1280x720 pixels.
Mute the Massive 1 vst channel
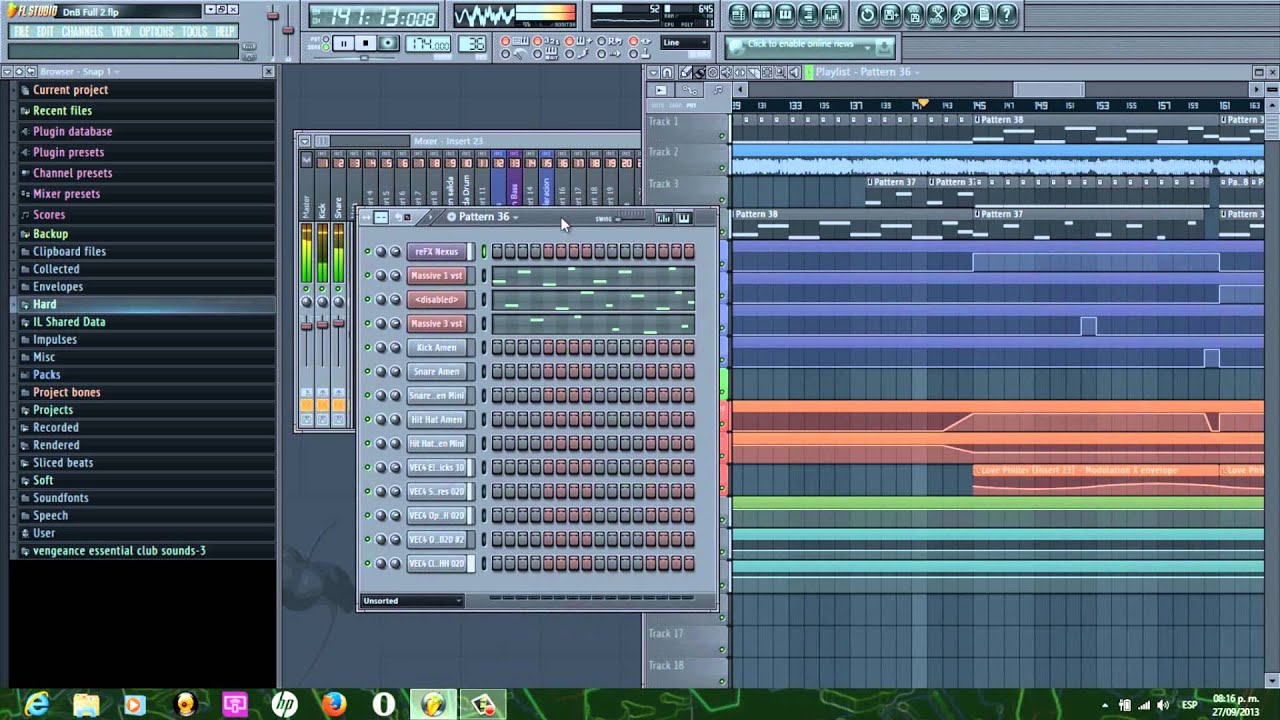[367, 276]
